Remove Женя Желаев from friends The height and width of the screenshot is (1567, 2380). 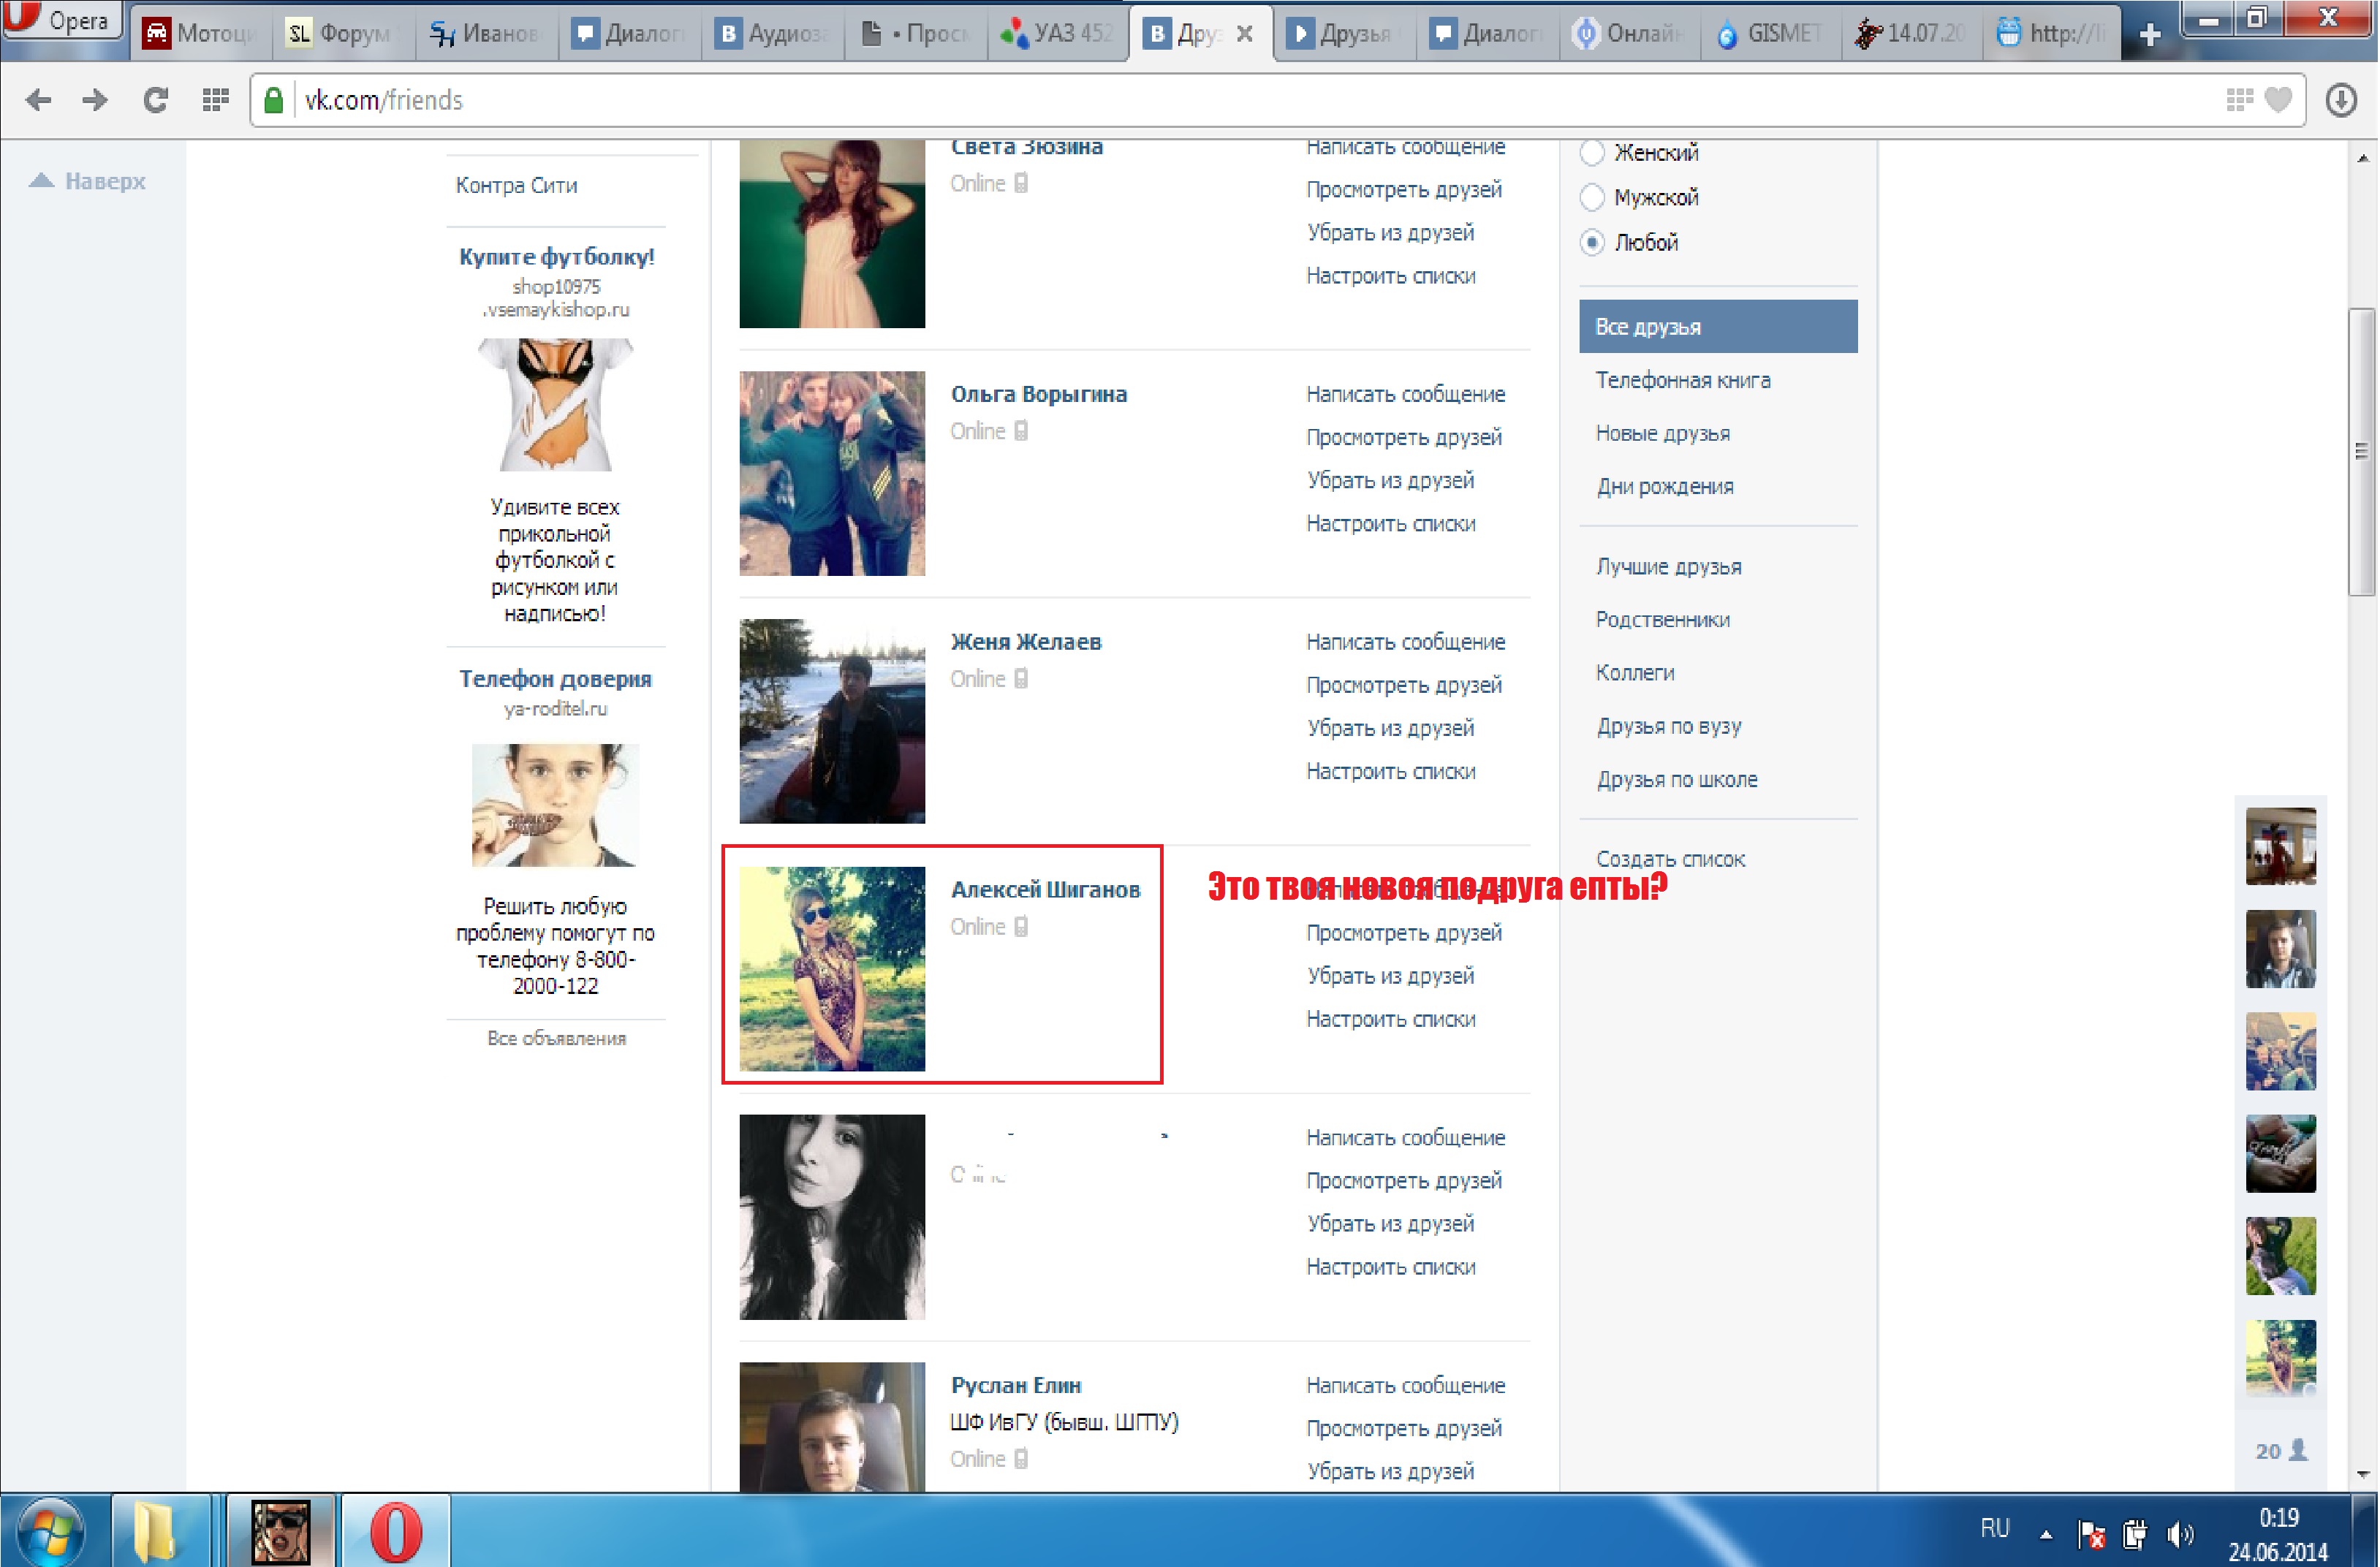point(1390,728)
